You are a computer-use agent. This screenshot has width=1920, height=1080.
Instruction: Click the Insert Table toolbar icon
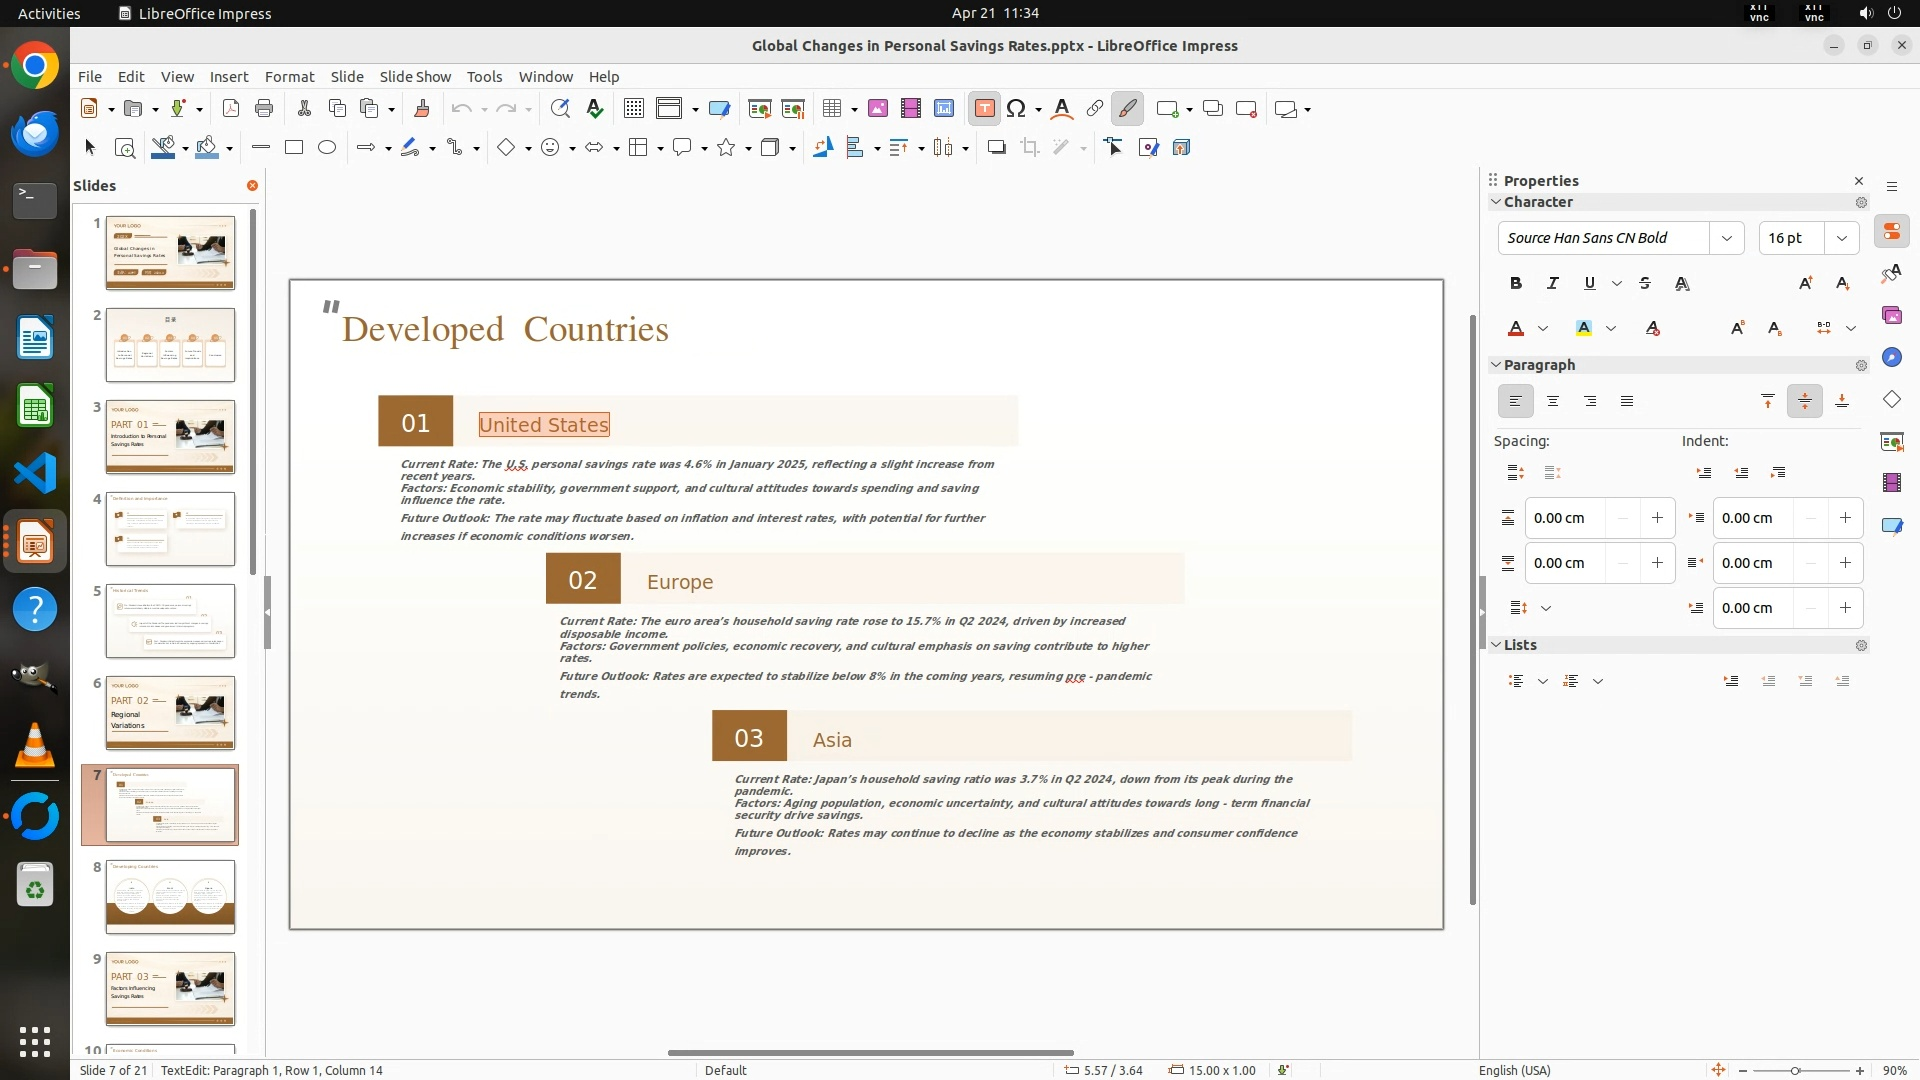coord(831,109)
